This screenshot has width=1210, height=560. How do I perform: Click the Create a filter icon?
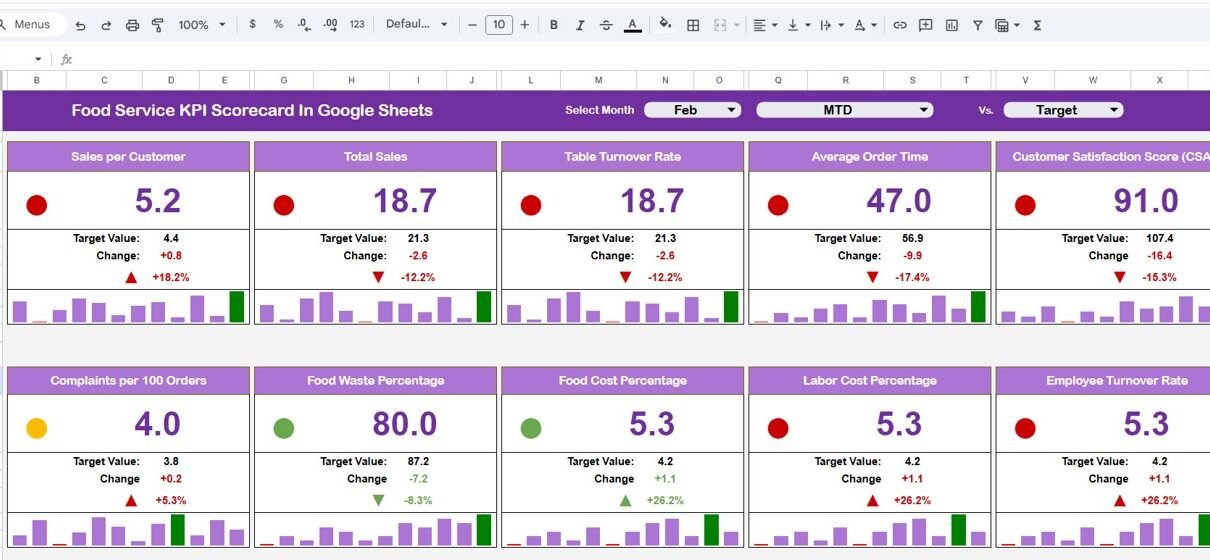[x=978, y=25]
